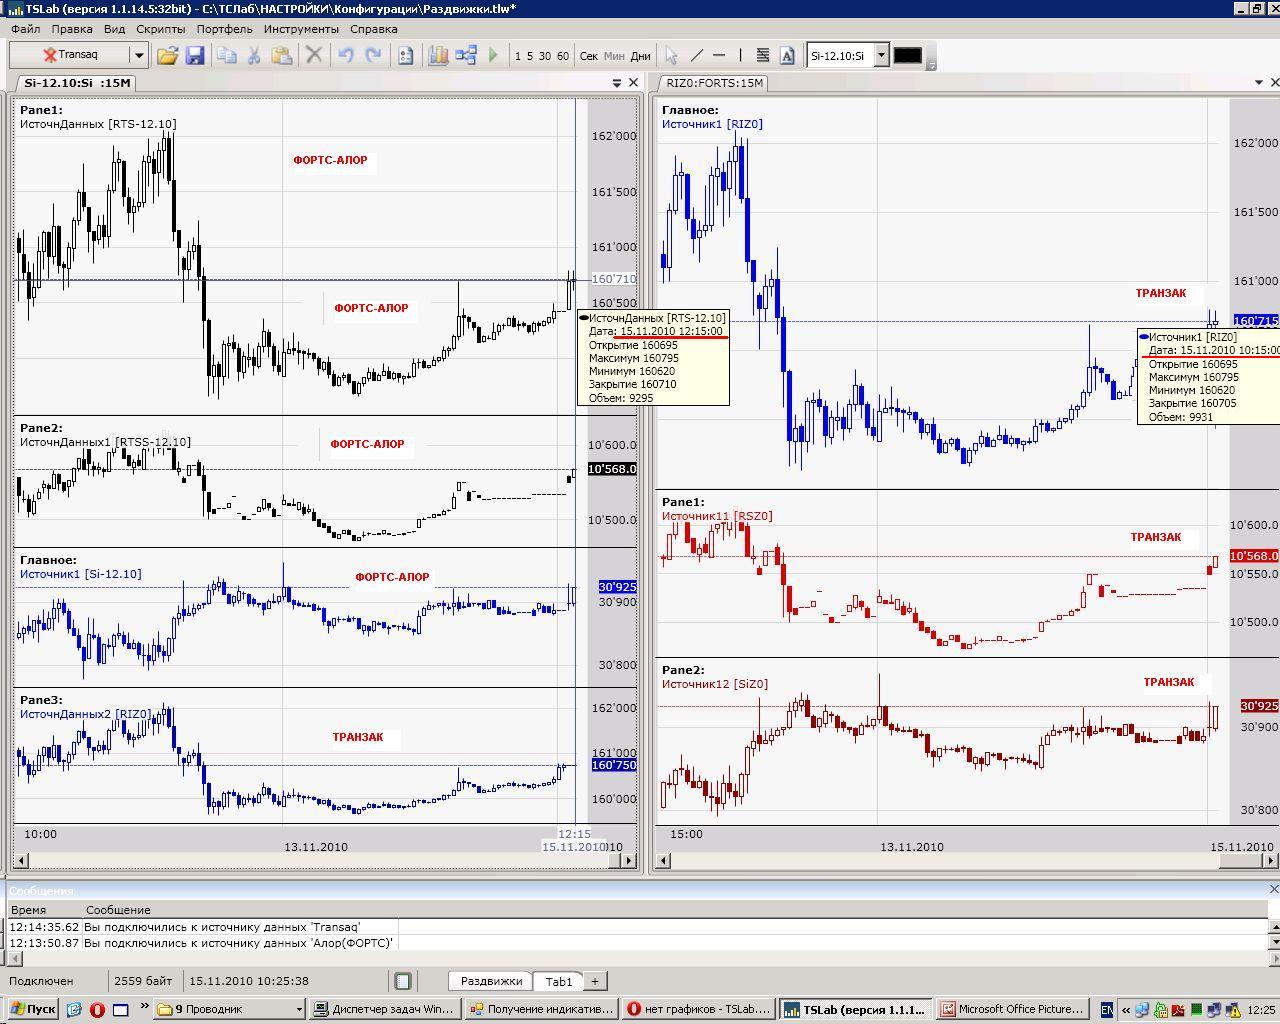
Task: Set the 30 interval button
Action: click(545, 56)
